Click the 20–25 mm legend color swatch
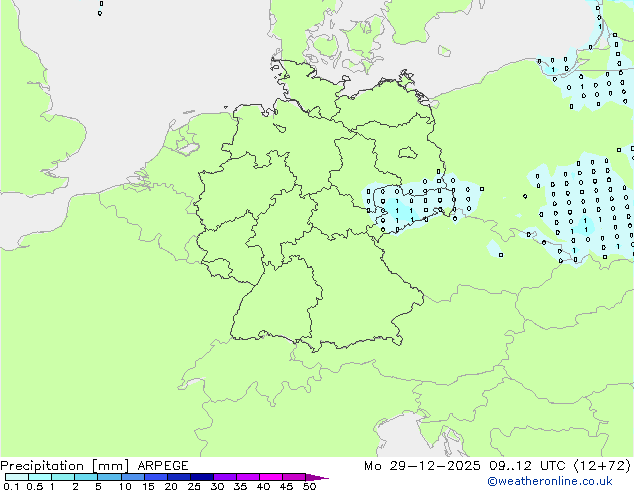 (179, 477)
